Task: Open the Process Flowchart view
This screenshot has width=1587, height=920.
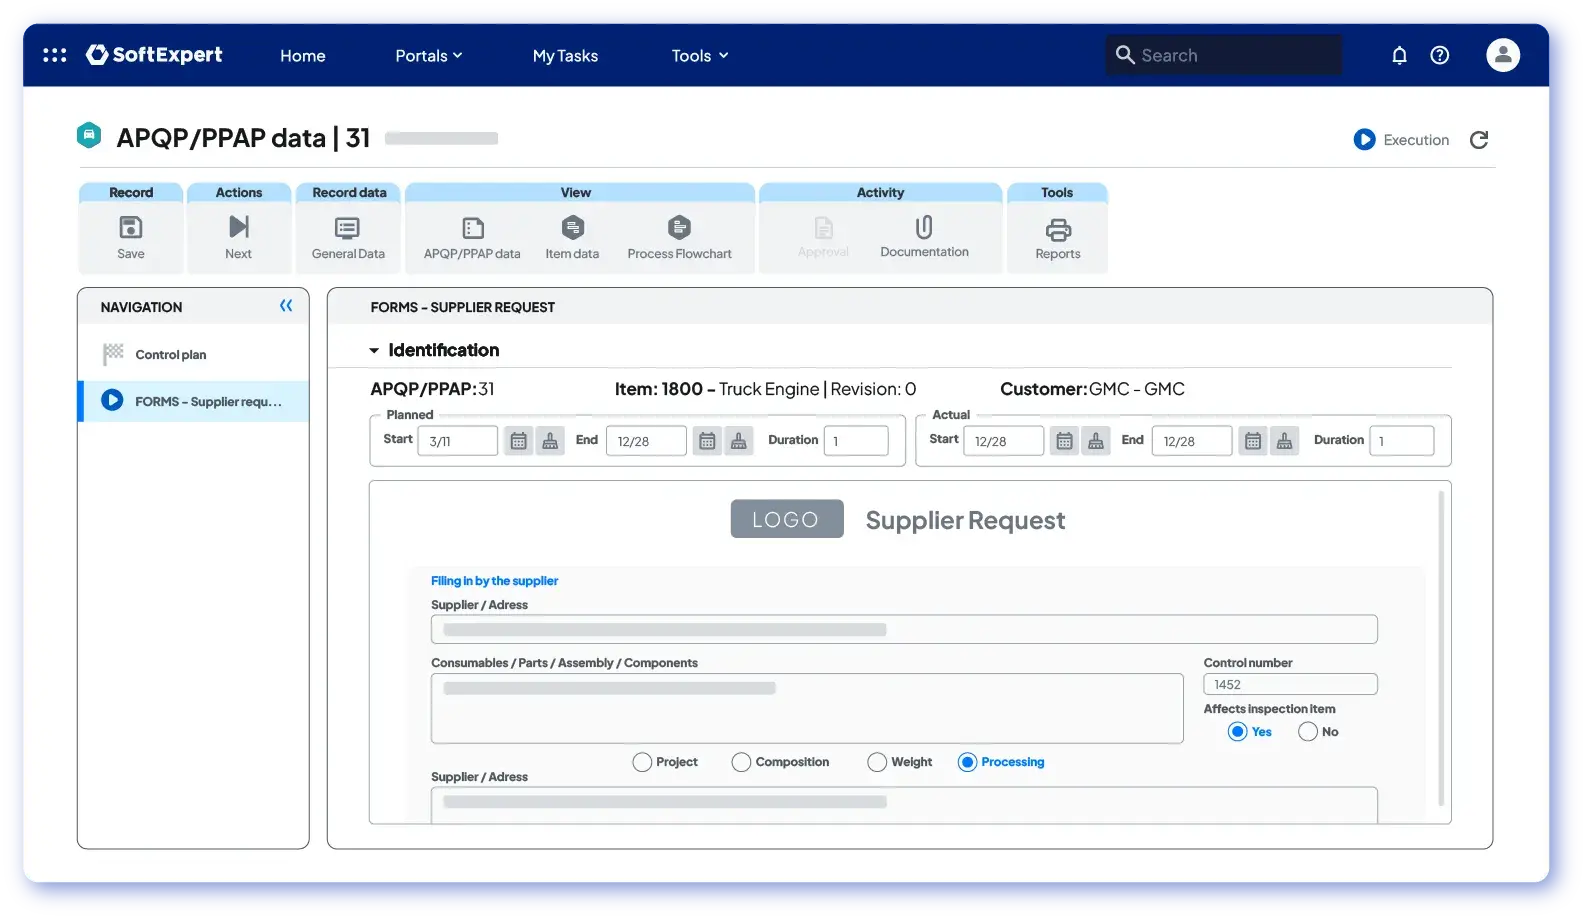Action: click(679, 237)
